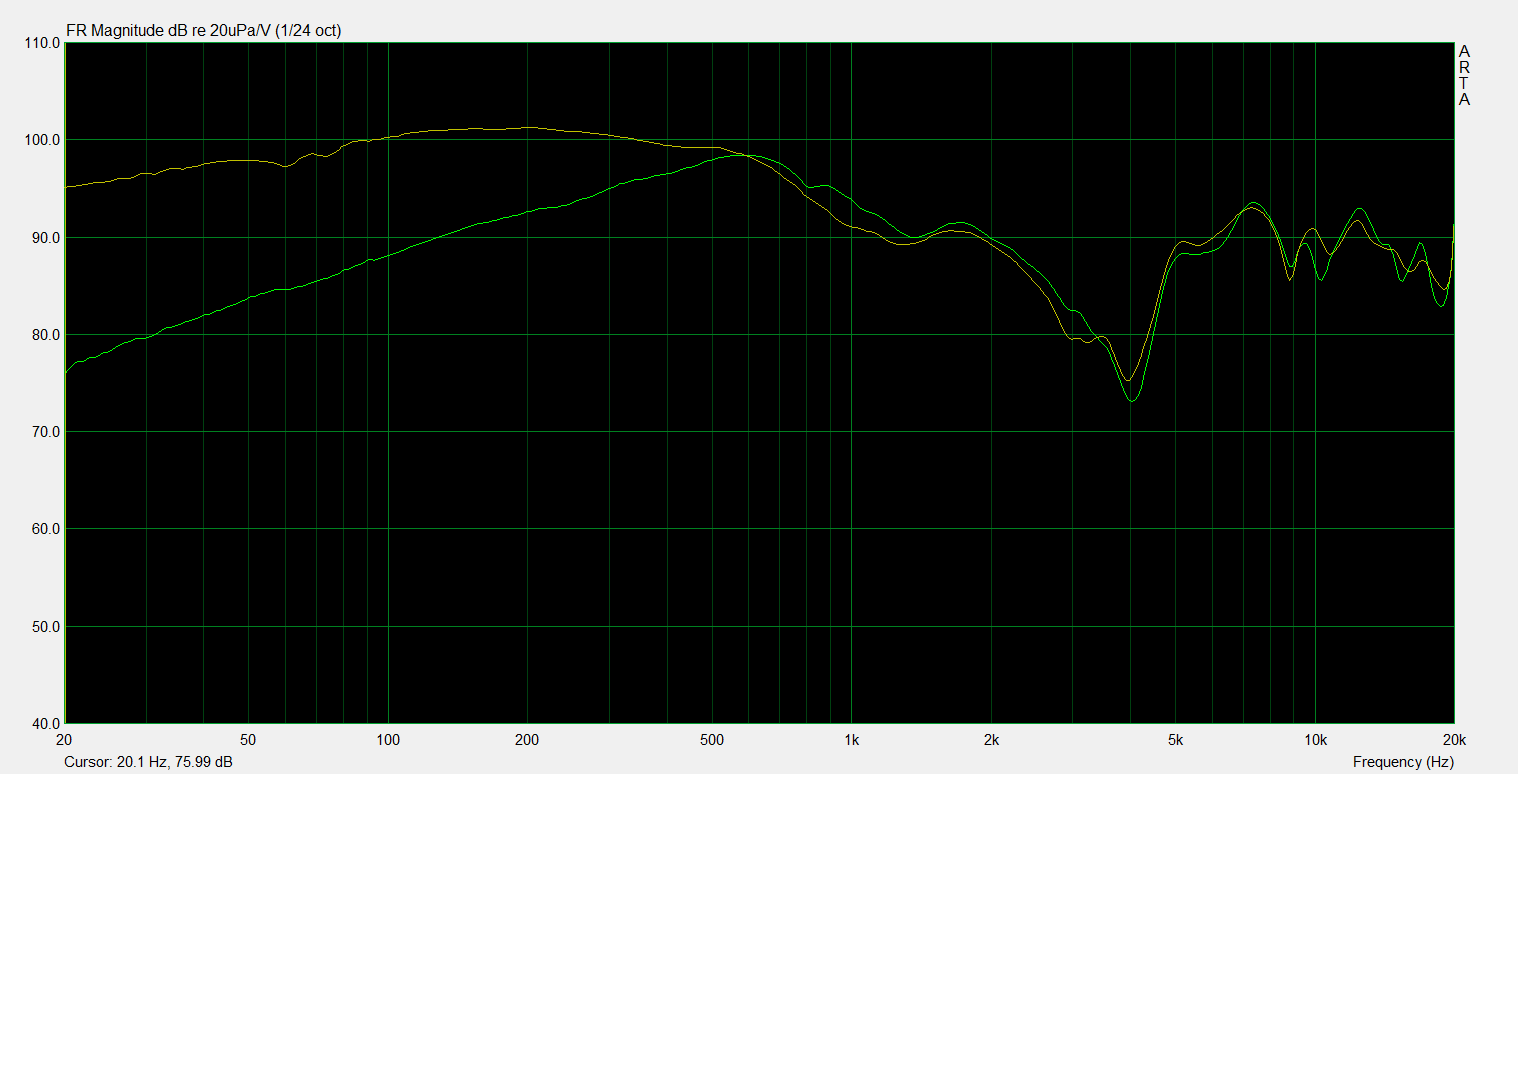The height and width of the screenshot is (1068, 1518).
Task: Click the Frequency (Hz) axis label
Action: pos(1402,762)
